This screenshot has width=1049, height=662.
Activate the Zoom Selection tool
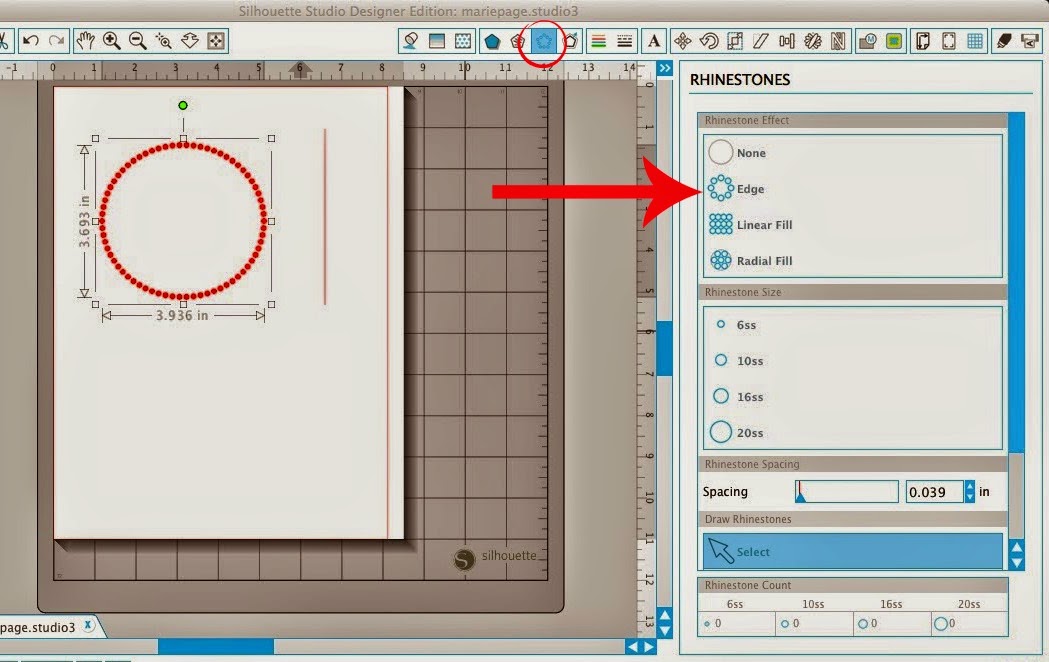point(163,41)
